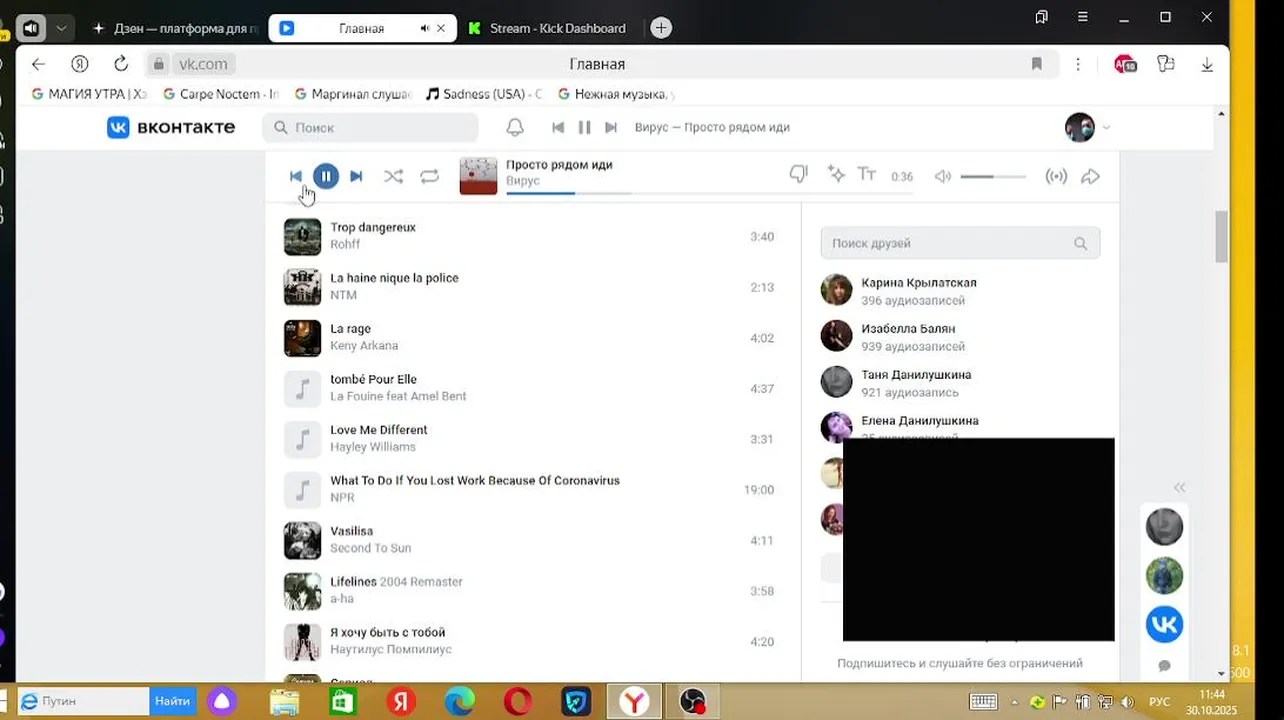The width and height of the screenshot is (1284, 720).
Task: Go back in the browser
Action: [38, 64]
